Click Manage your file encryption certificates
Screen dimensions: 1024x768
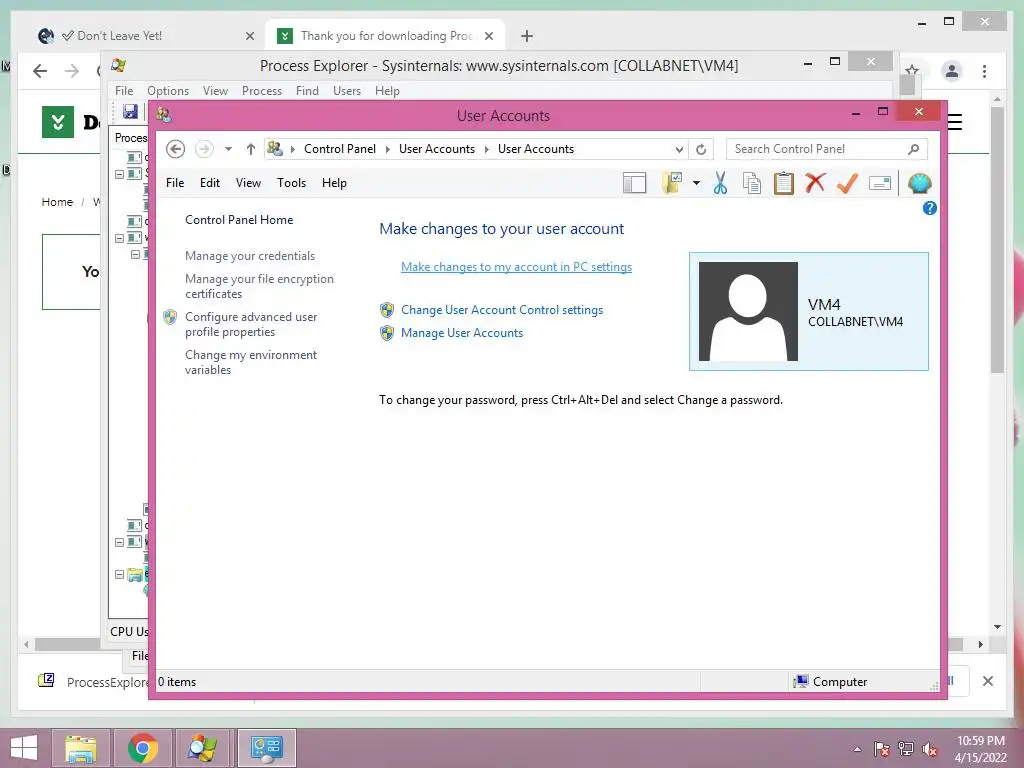pos(259,286)
